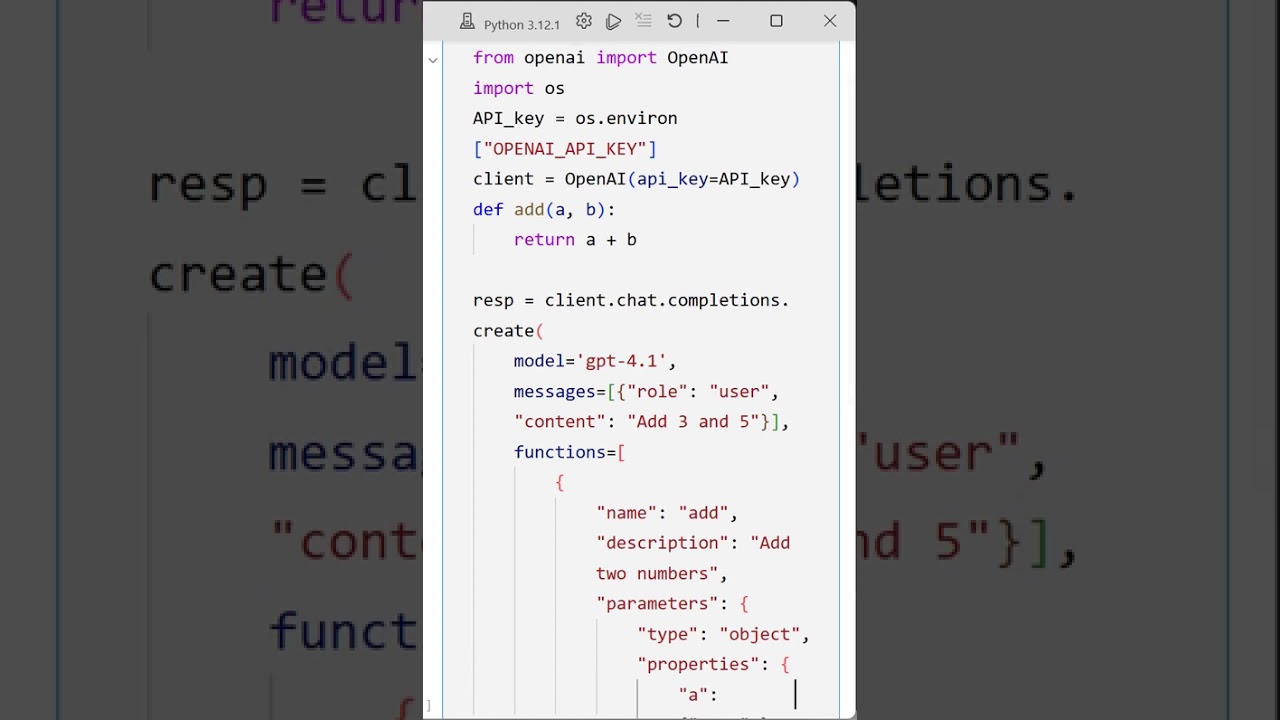Click the 'create(' line in the cell
Image resolution: width=1280 pixels, height=720 pixels.
508,331
